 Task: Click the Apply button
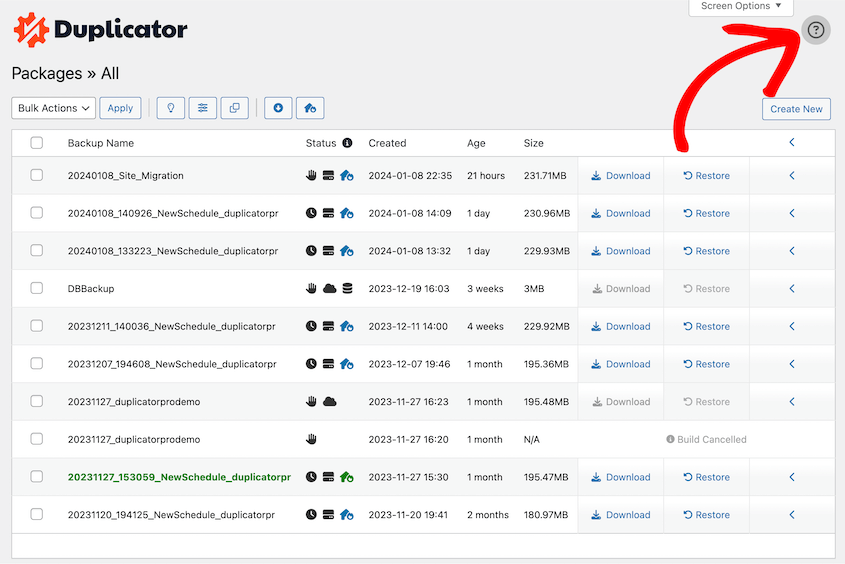click(x=120, y=108)
